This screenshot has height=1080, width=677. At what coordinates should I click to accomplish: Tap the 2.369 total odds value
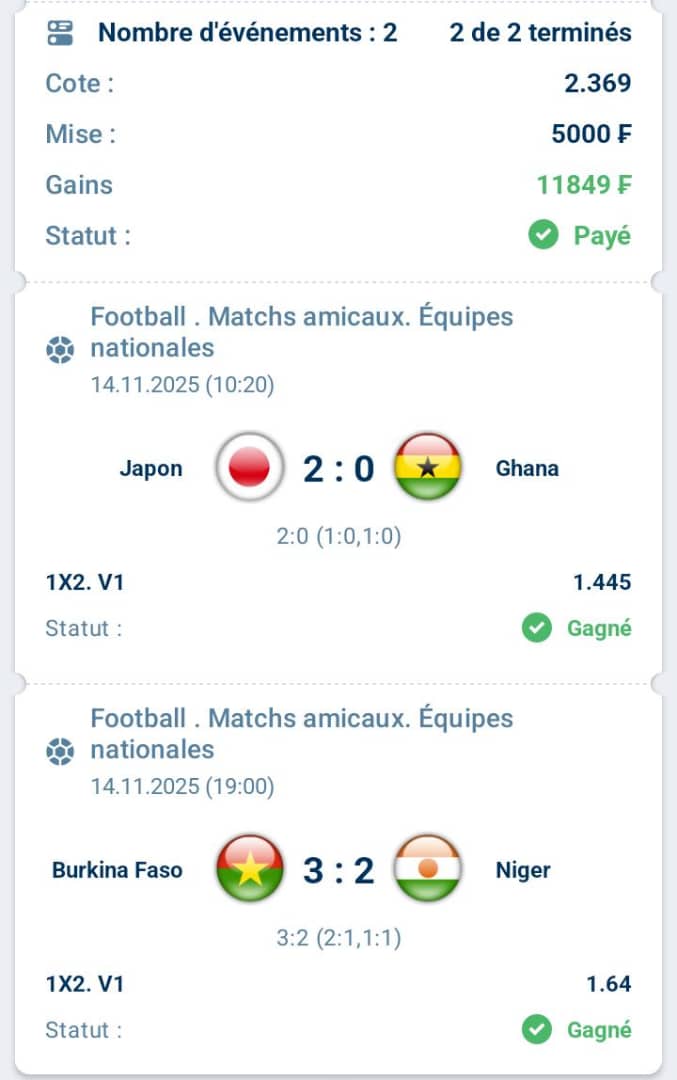[x=598, y=83]
